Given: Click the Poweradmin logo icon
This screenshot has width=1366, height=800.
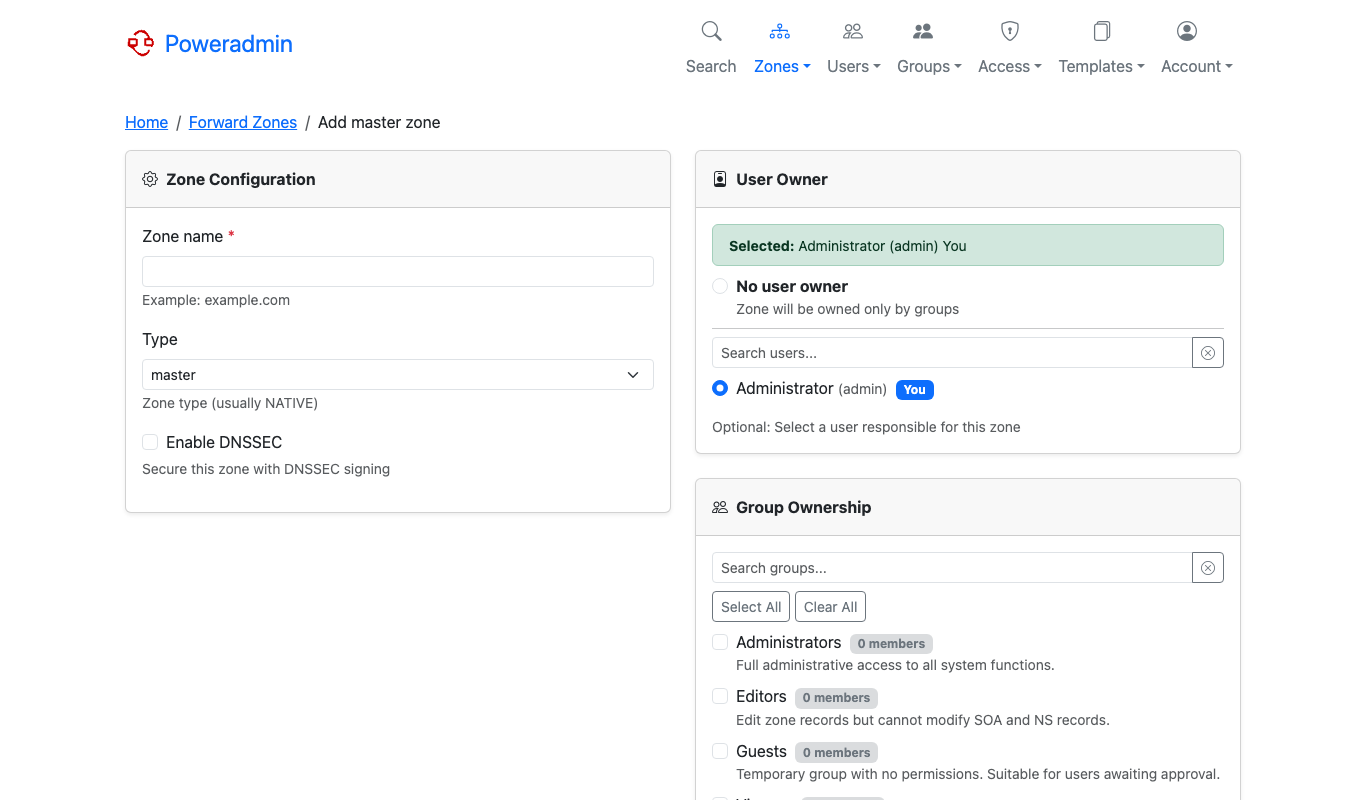Looking at the screenshot, I should [x=140, y=43].
